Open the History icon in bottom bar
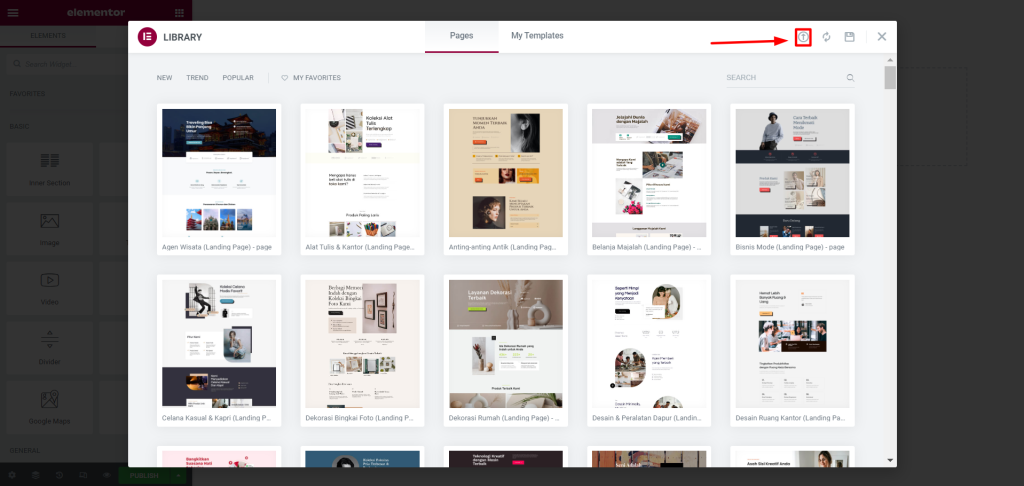 [x=59, y=476]
